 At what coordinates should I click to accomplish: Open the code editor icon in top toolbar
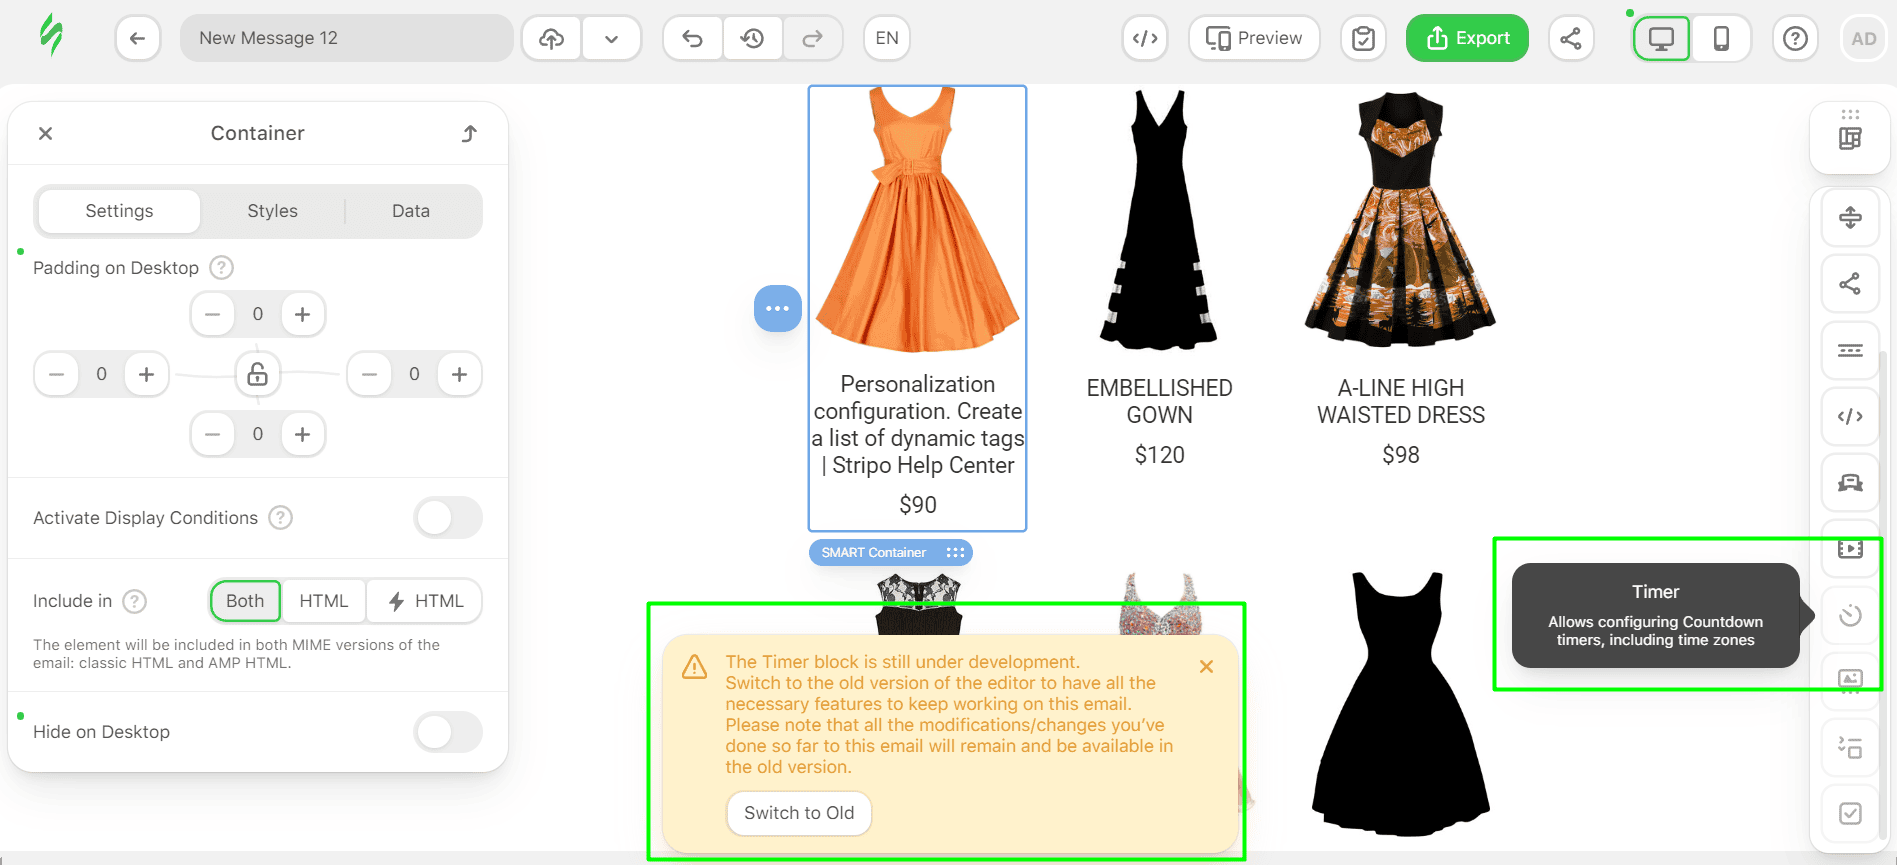[1145, 39]
